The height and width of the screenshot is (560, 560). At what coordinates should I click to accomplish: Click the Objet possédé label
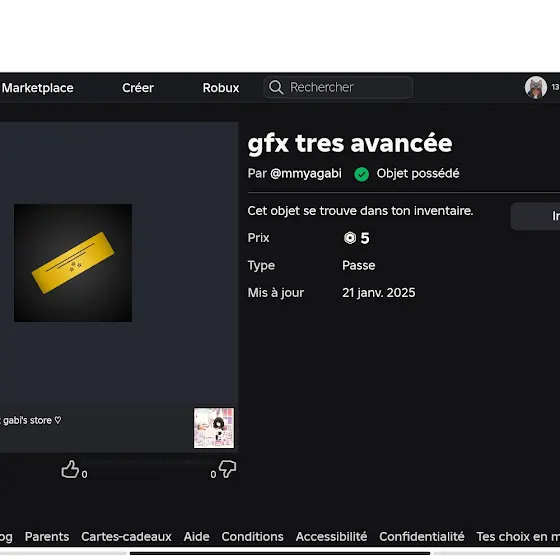(418, 174)
